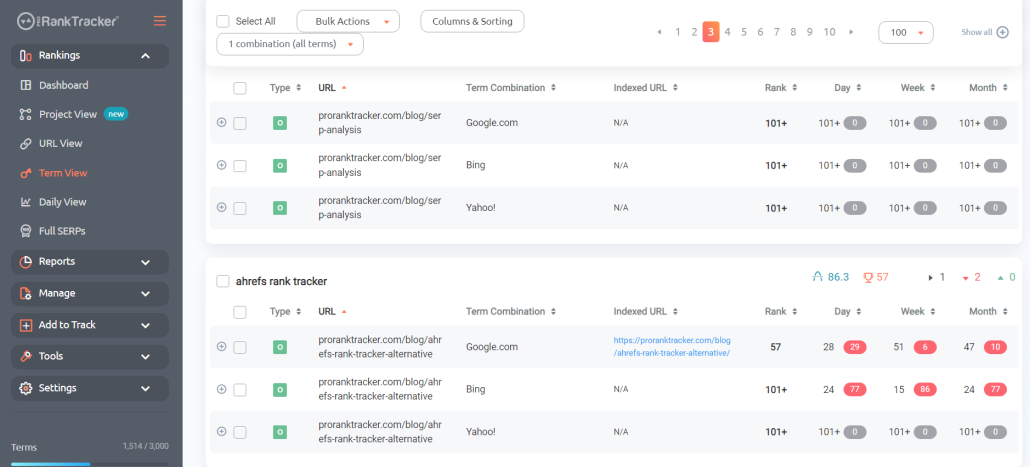This screenshot has height=467, width=1030.
Task: Open Daily View in the sidebar
Action: [62, 202]
